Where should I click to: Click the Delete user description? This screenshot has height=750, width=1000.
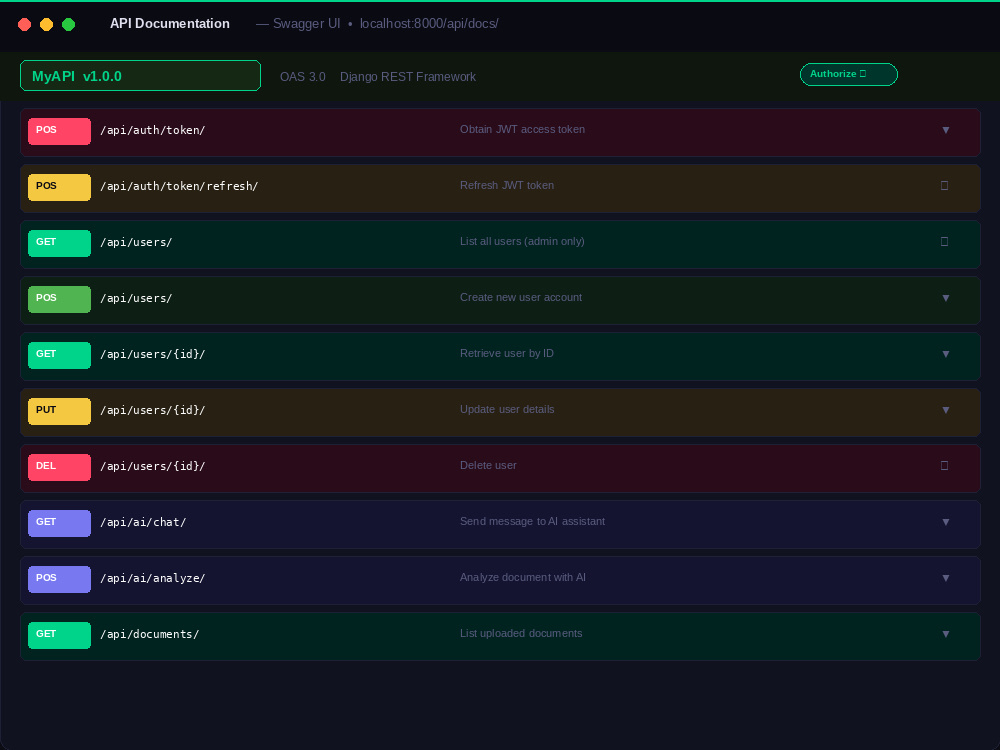coord(489,466)
